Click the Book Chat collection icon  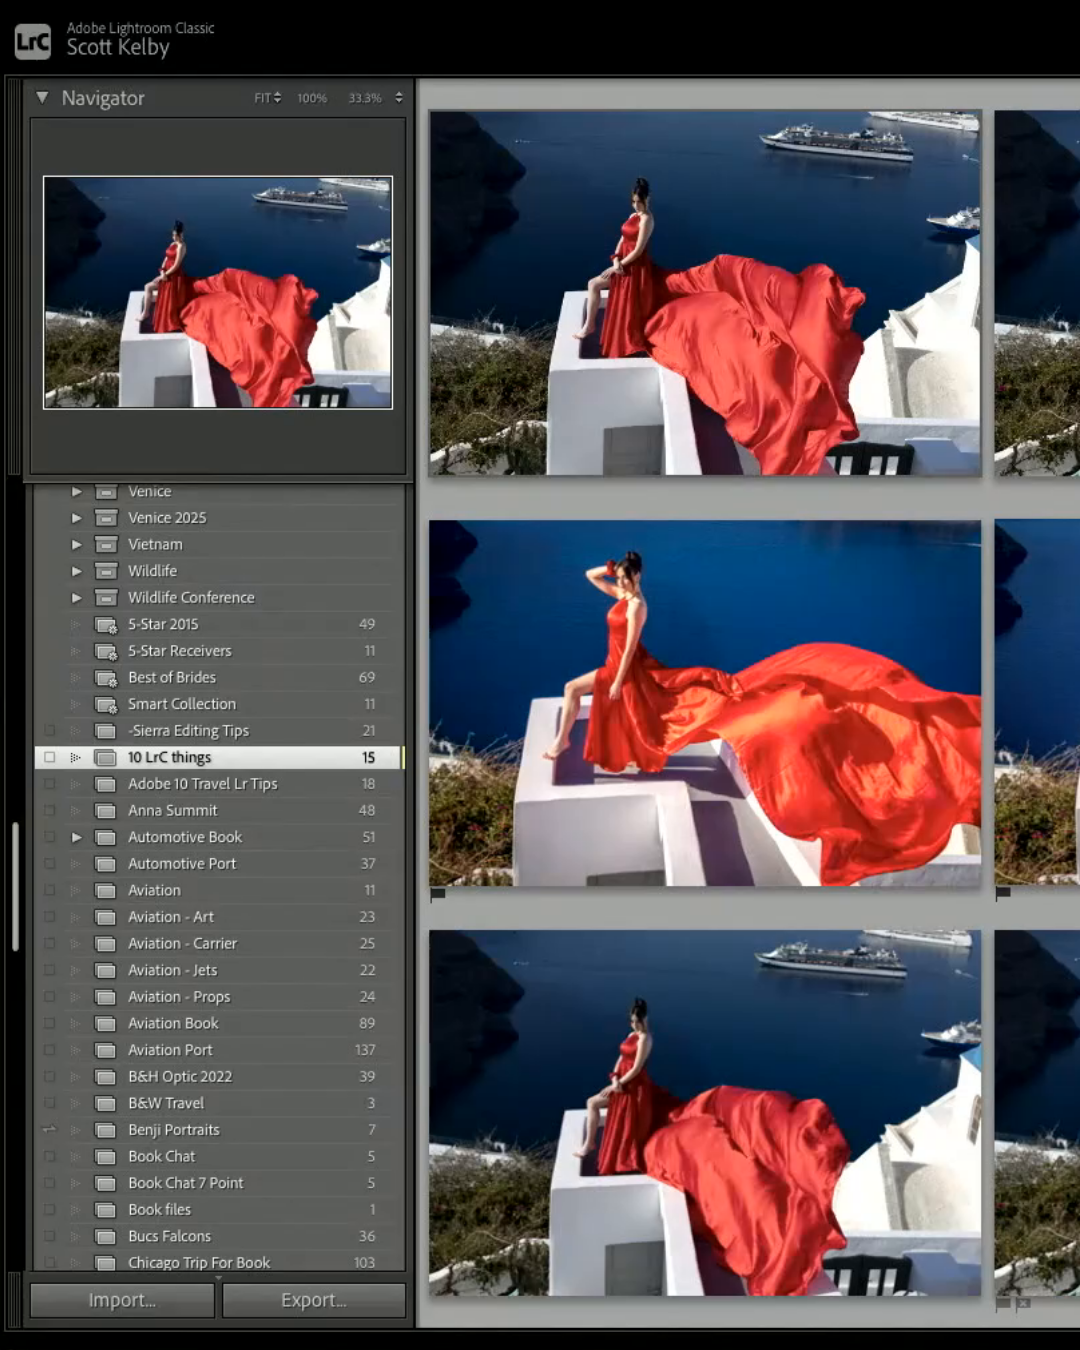(106, 1157)
